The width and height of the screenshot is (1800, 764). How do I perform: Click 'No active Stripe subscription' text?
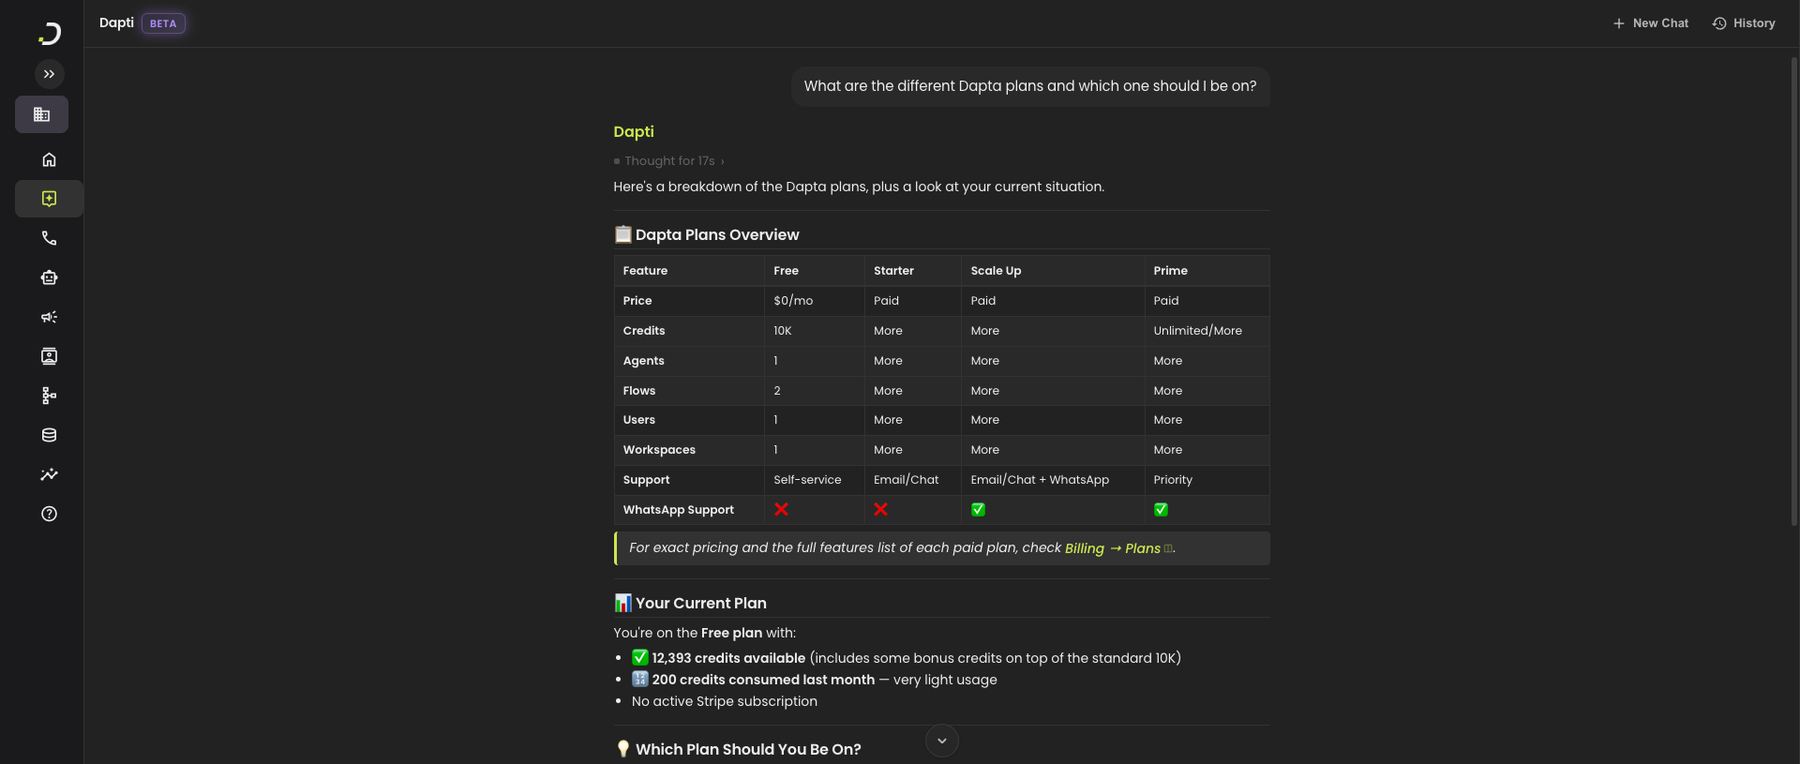click(x=724, y=701)
